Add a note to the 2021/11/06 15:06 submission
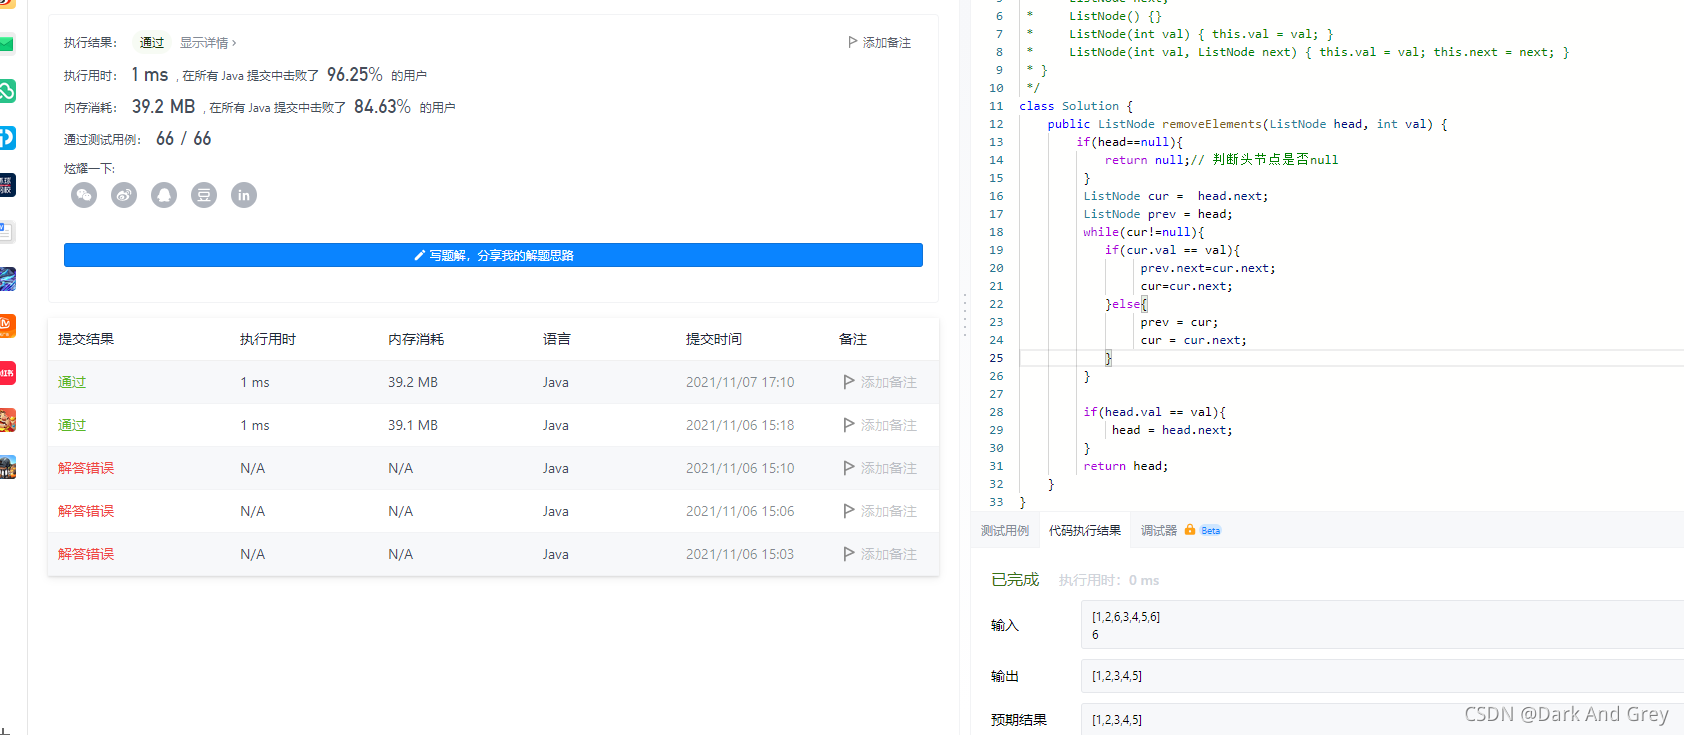 pyautogui.click(x=880, y=511)
